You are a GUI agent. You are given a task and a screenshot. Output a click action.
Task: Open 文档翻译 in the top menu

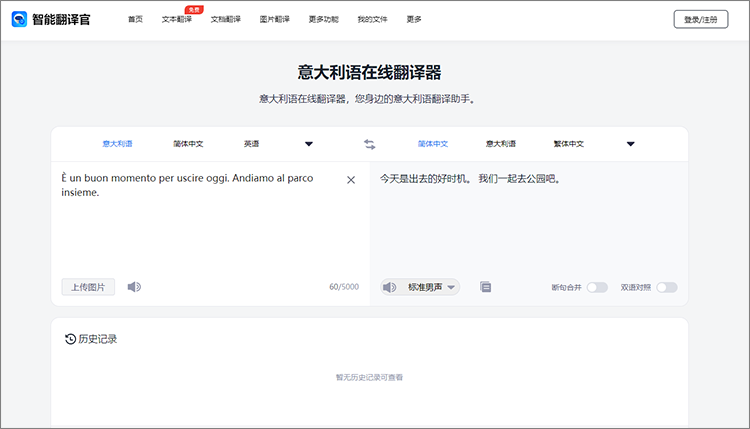(225, 19)
